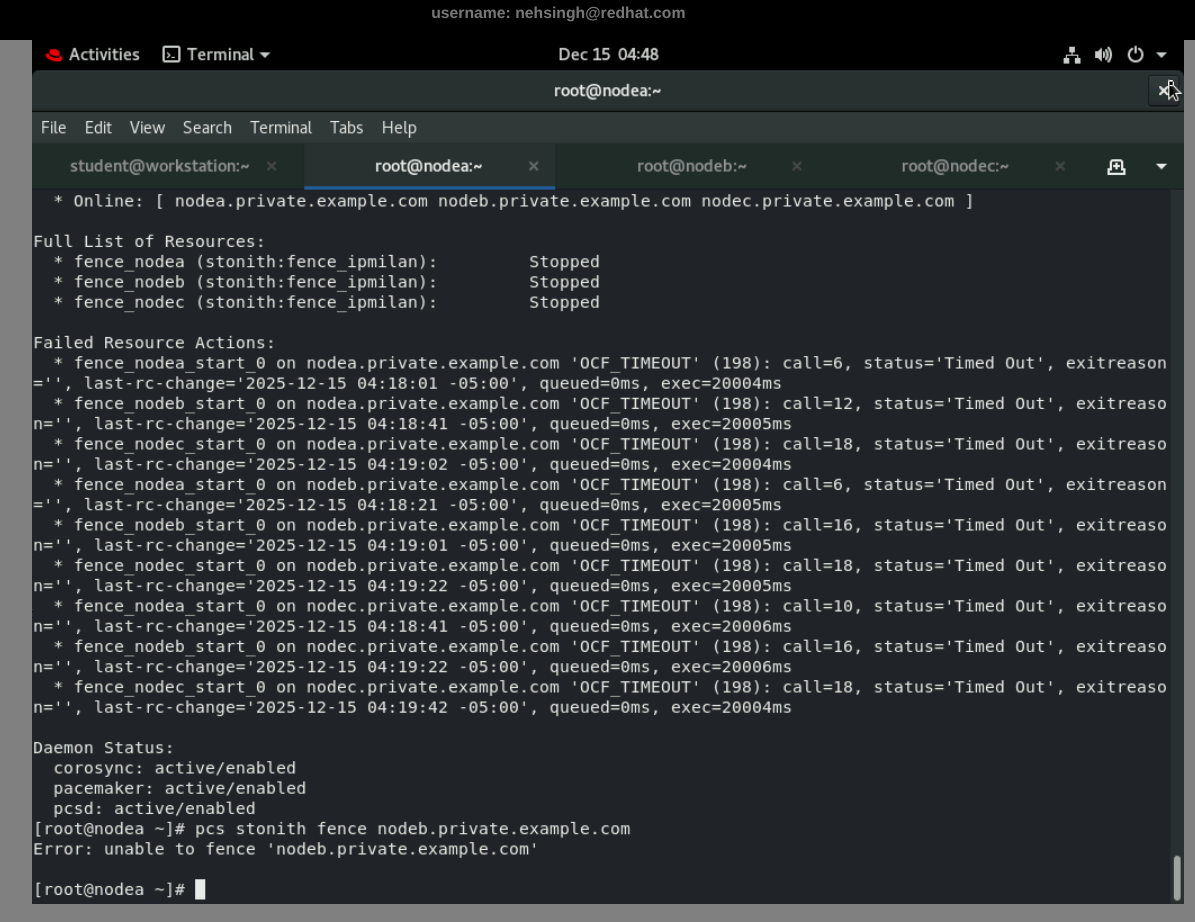Viewport: 1195px width, 922px height.
Task: Switch to root@nodec:~ tab
Action: coord(954,166)
